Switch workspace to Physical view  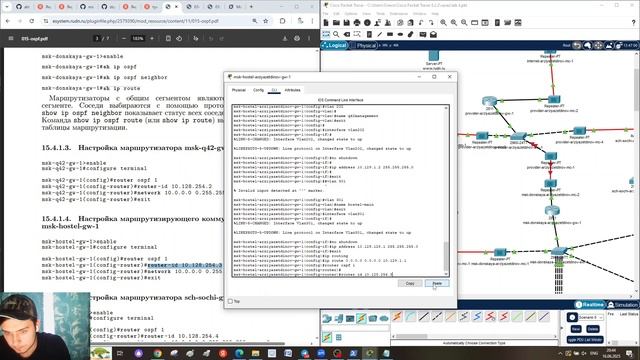pyautogui.click(x=363, y=45)
